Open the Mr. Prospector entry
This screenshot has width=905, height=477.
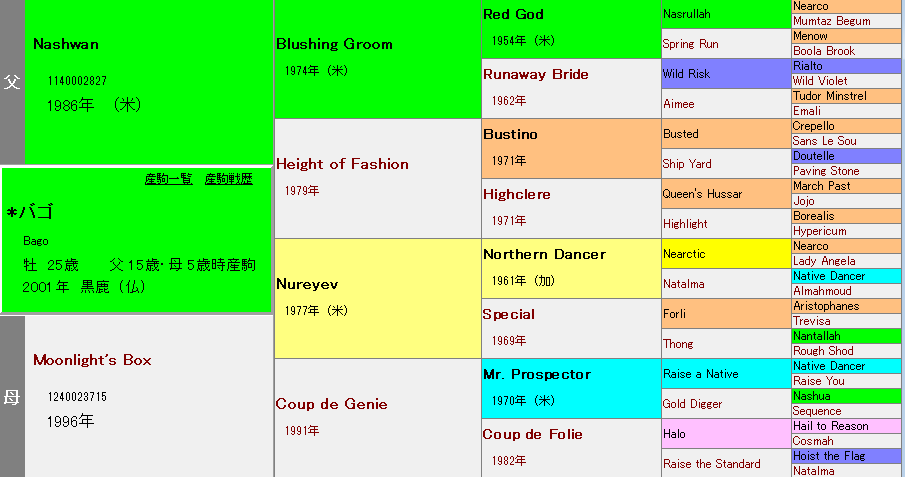[x=536, y=374]
